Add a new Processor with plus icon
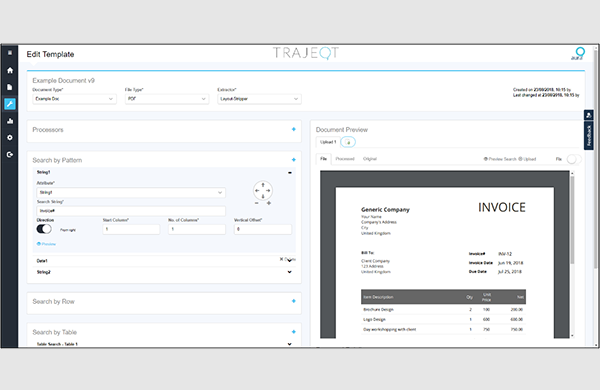The height and width of the screenshot is (390, 600). click(293, 129)
